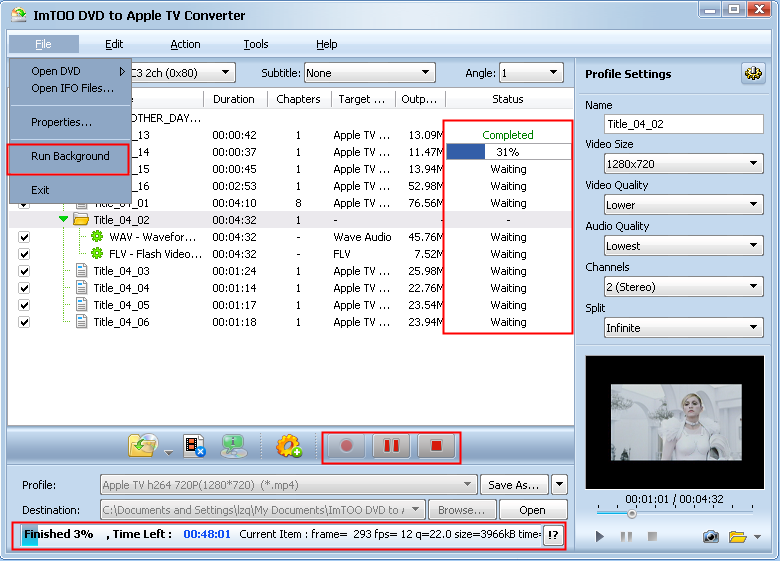The image size is (780, 561).
Task: Choose Exit from File menu
Action: [70, 190]
